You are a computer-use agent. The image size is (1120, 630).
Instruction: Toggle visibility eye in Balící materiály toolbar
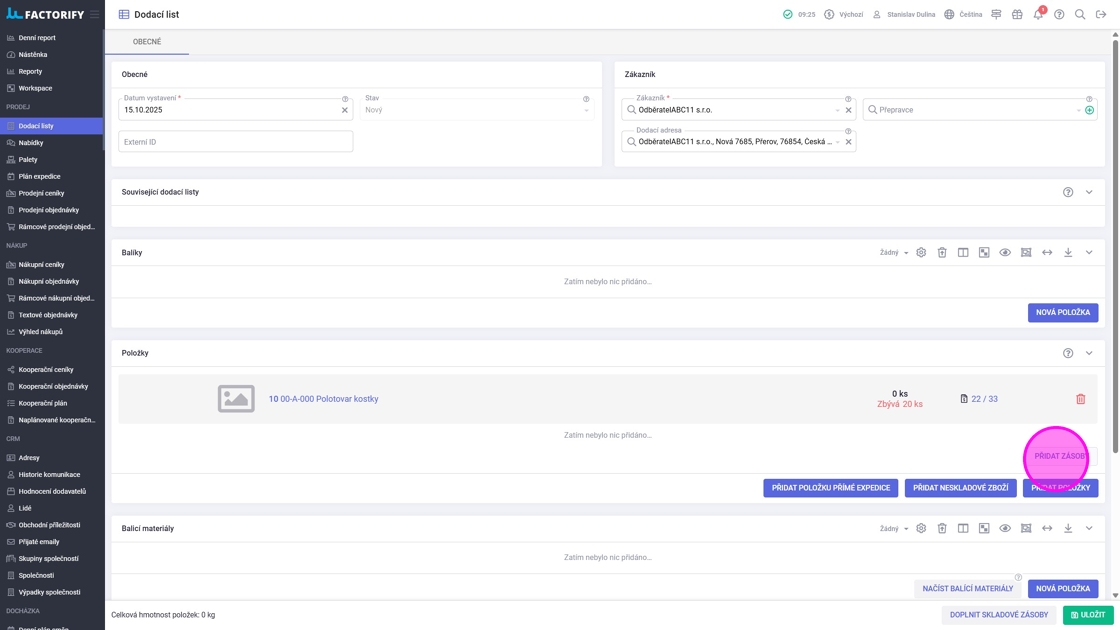click(x=1005, y=529)
